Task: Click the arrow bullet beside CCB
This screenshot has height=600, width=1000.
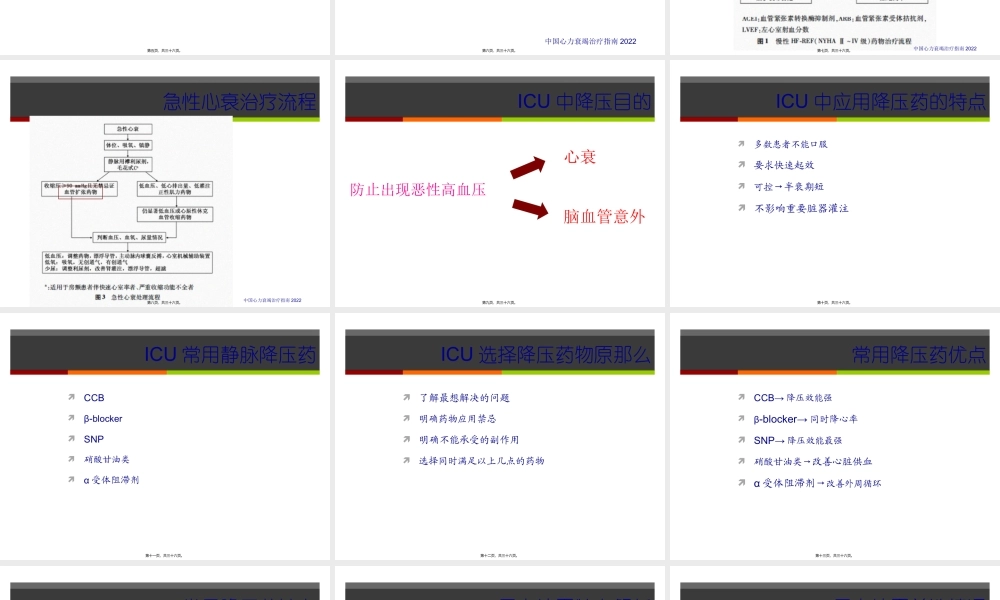Action: coord(70,398)
